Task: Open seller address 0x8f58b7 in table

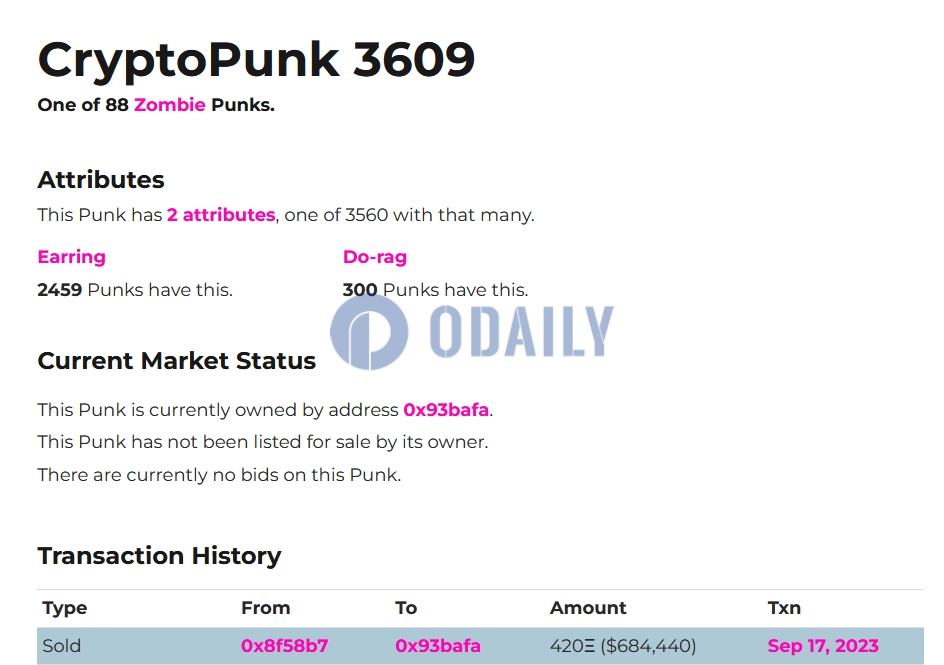Action: click(x=284, y=646)
